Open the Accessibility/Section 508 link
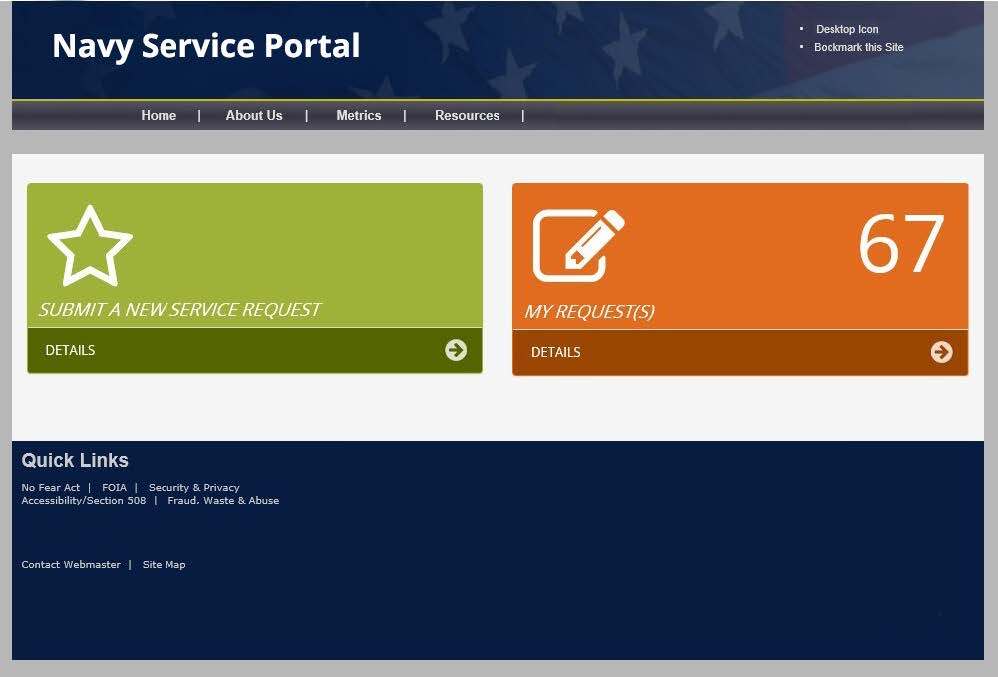This screenshot has height=677, width=998. 84,501
